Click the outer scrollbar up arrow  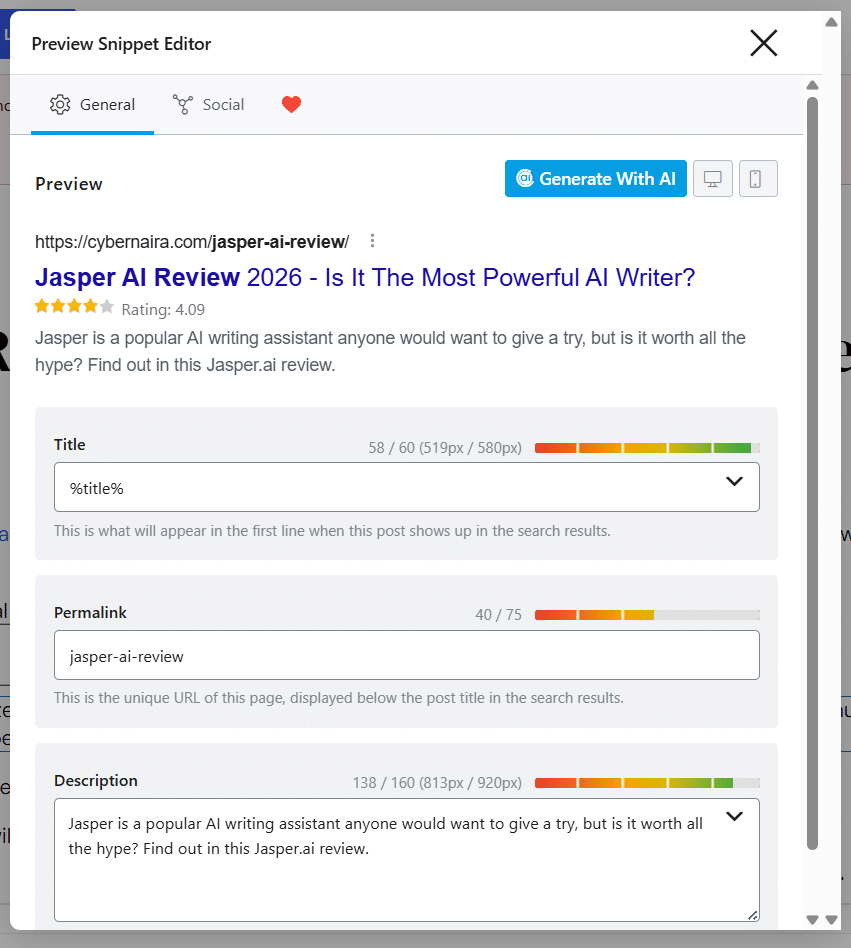[832, 22]
